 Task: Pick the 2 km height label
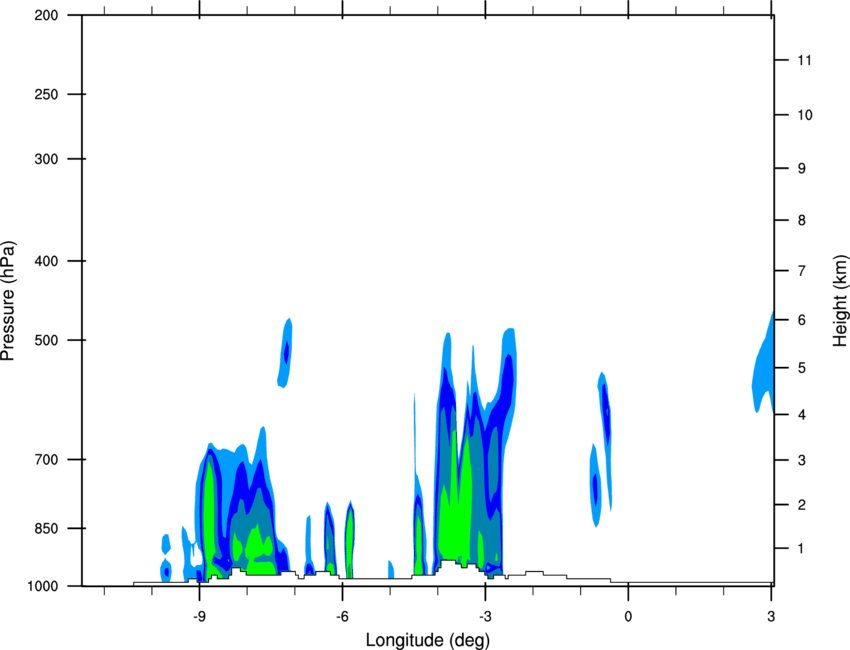(x=801, y=505)
